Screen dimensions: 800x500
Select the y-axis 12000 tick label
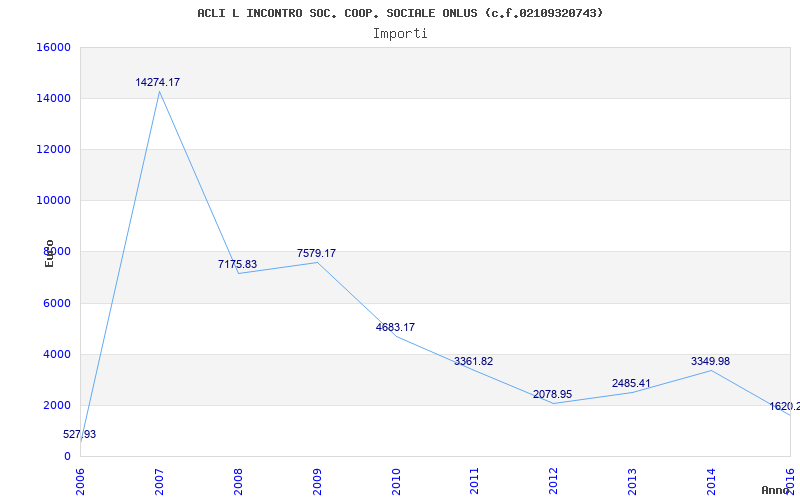[x=54, y=149]
